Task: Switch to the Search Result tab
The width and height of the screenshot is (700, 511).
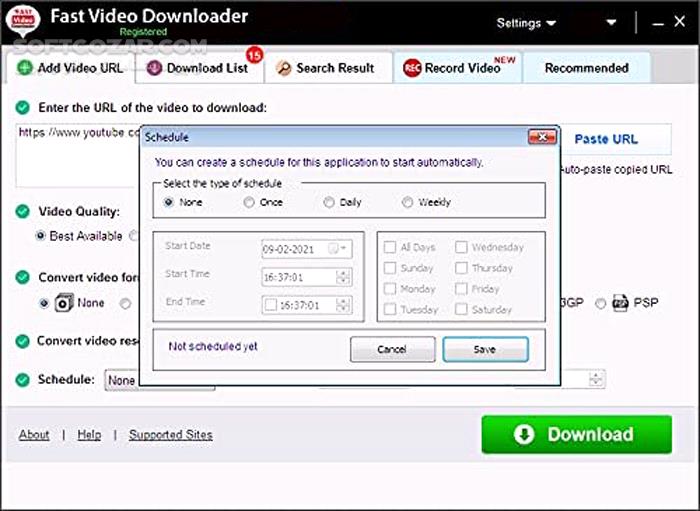Action: click(x=329, y=68)
